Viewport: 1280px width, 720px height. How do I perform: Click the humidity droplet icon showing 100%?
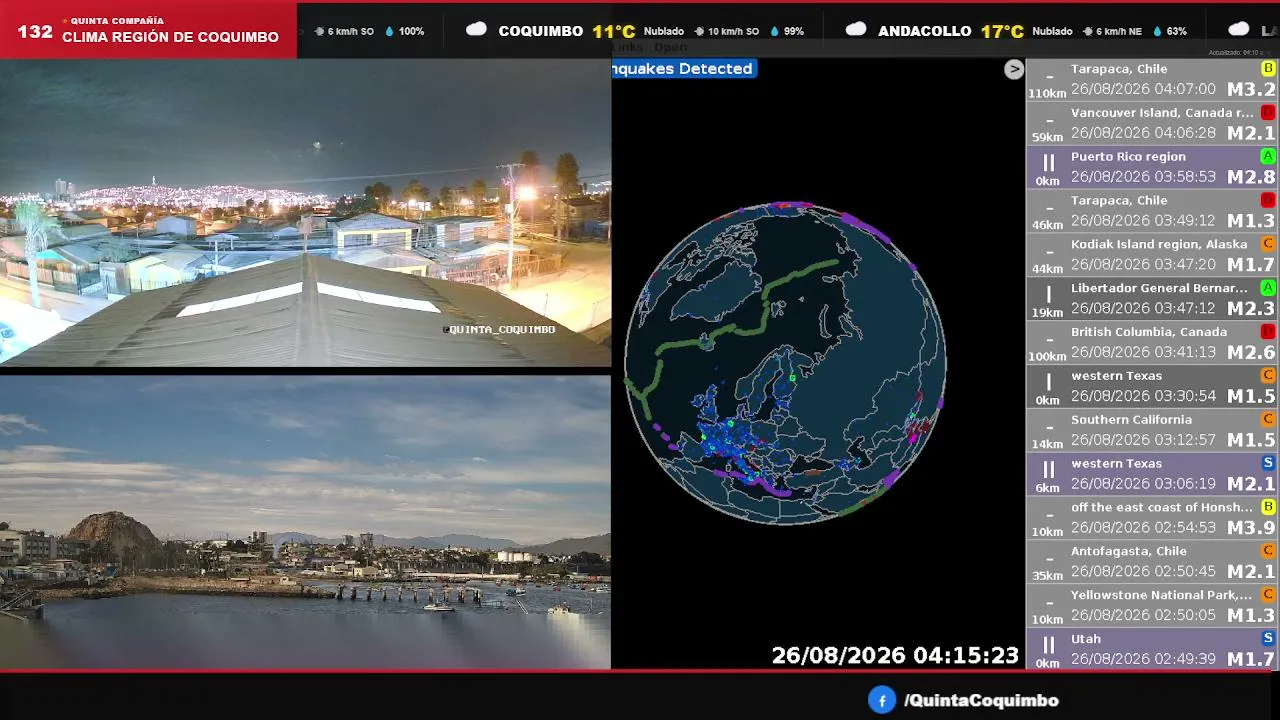pyautogui.click(x=389, y=31)
